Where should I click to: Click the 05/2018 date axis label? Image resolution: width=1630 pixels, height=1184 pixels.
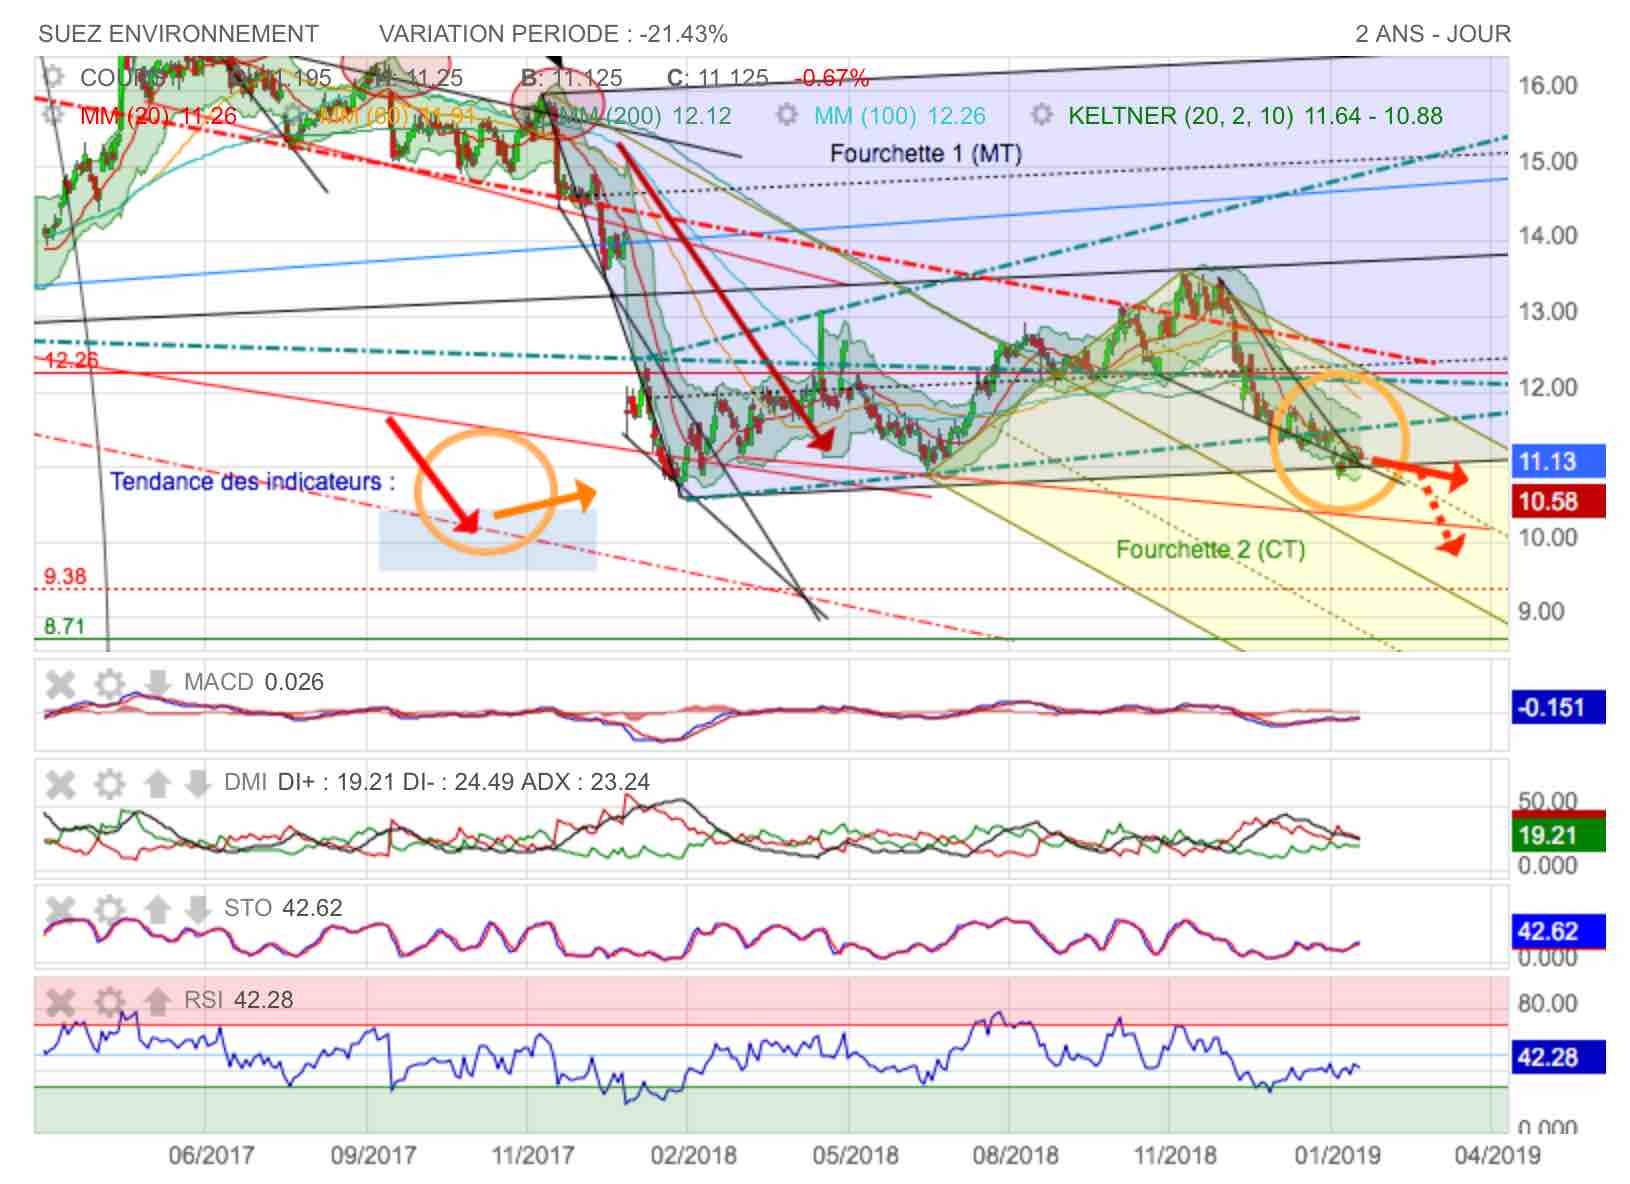[x=855, y=1155]
